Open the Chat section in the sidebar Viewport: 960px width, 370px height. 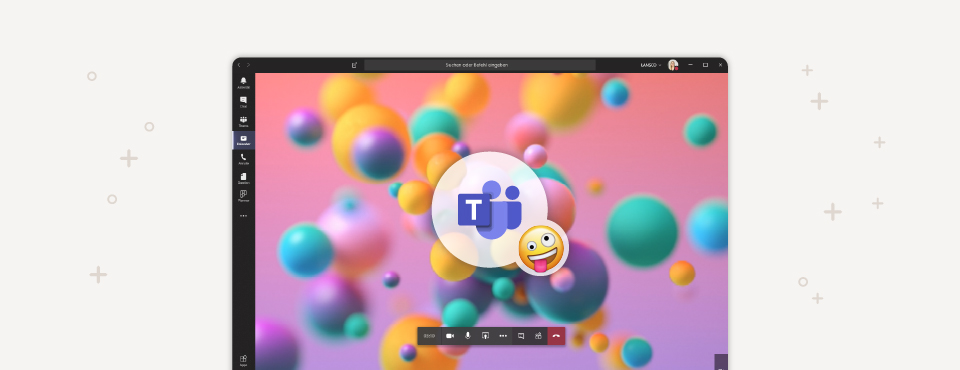244,102
